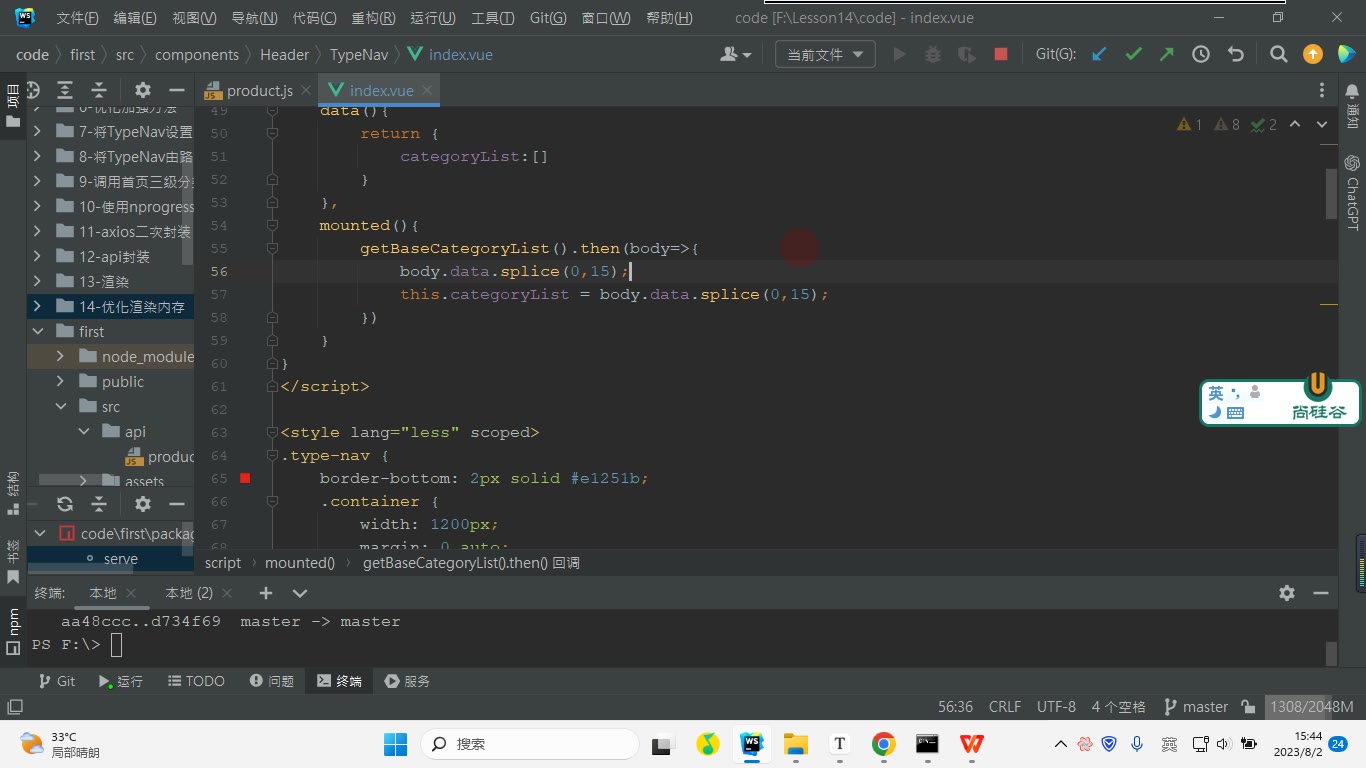
Task: Open the editor tabs more-options menu
Action: (x=1322, y=90)
